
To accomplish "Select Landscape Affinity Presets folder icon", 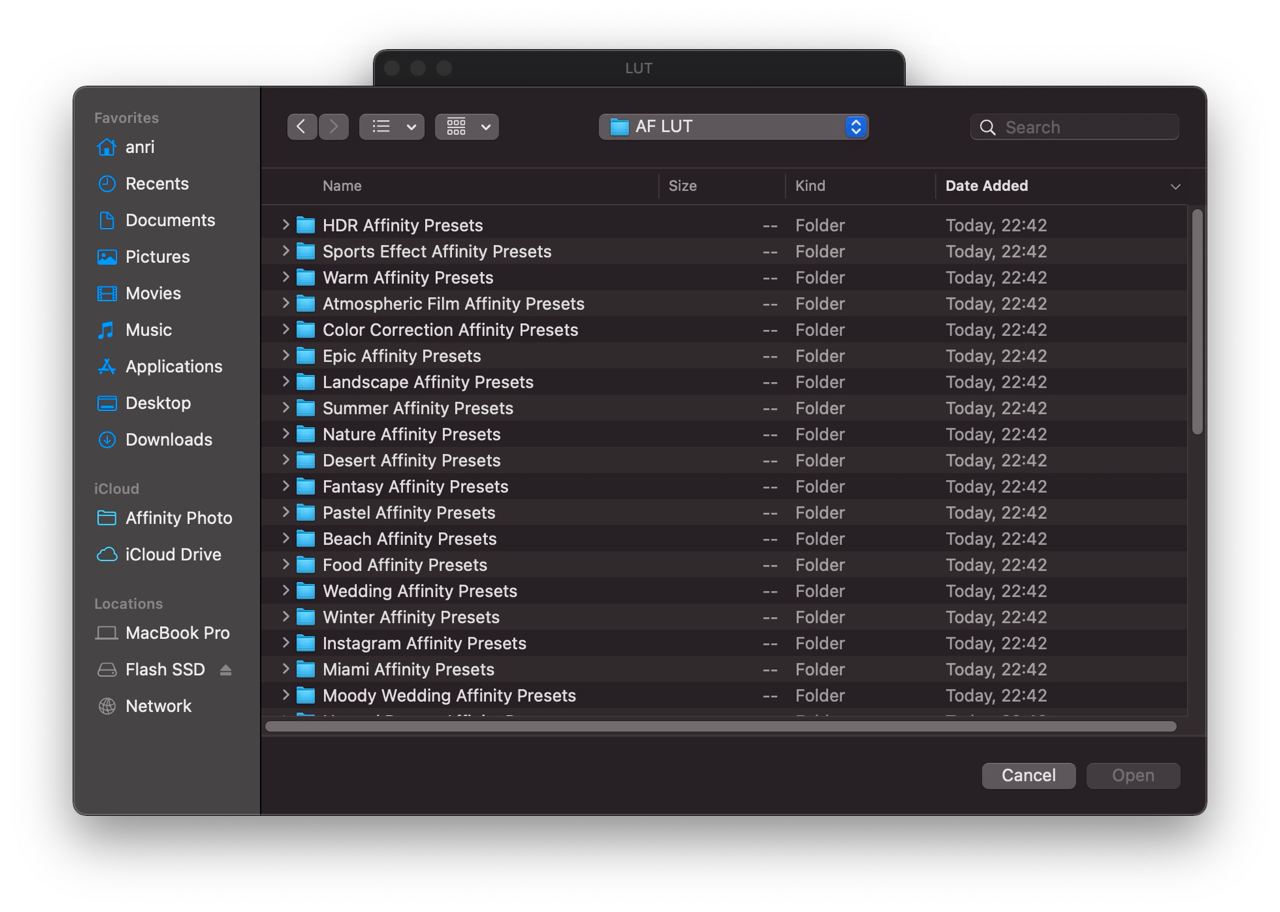I will tap(306, 382).
